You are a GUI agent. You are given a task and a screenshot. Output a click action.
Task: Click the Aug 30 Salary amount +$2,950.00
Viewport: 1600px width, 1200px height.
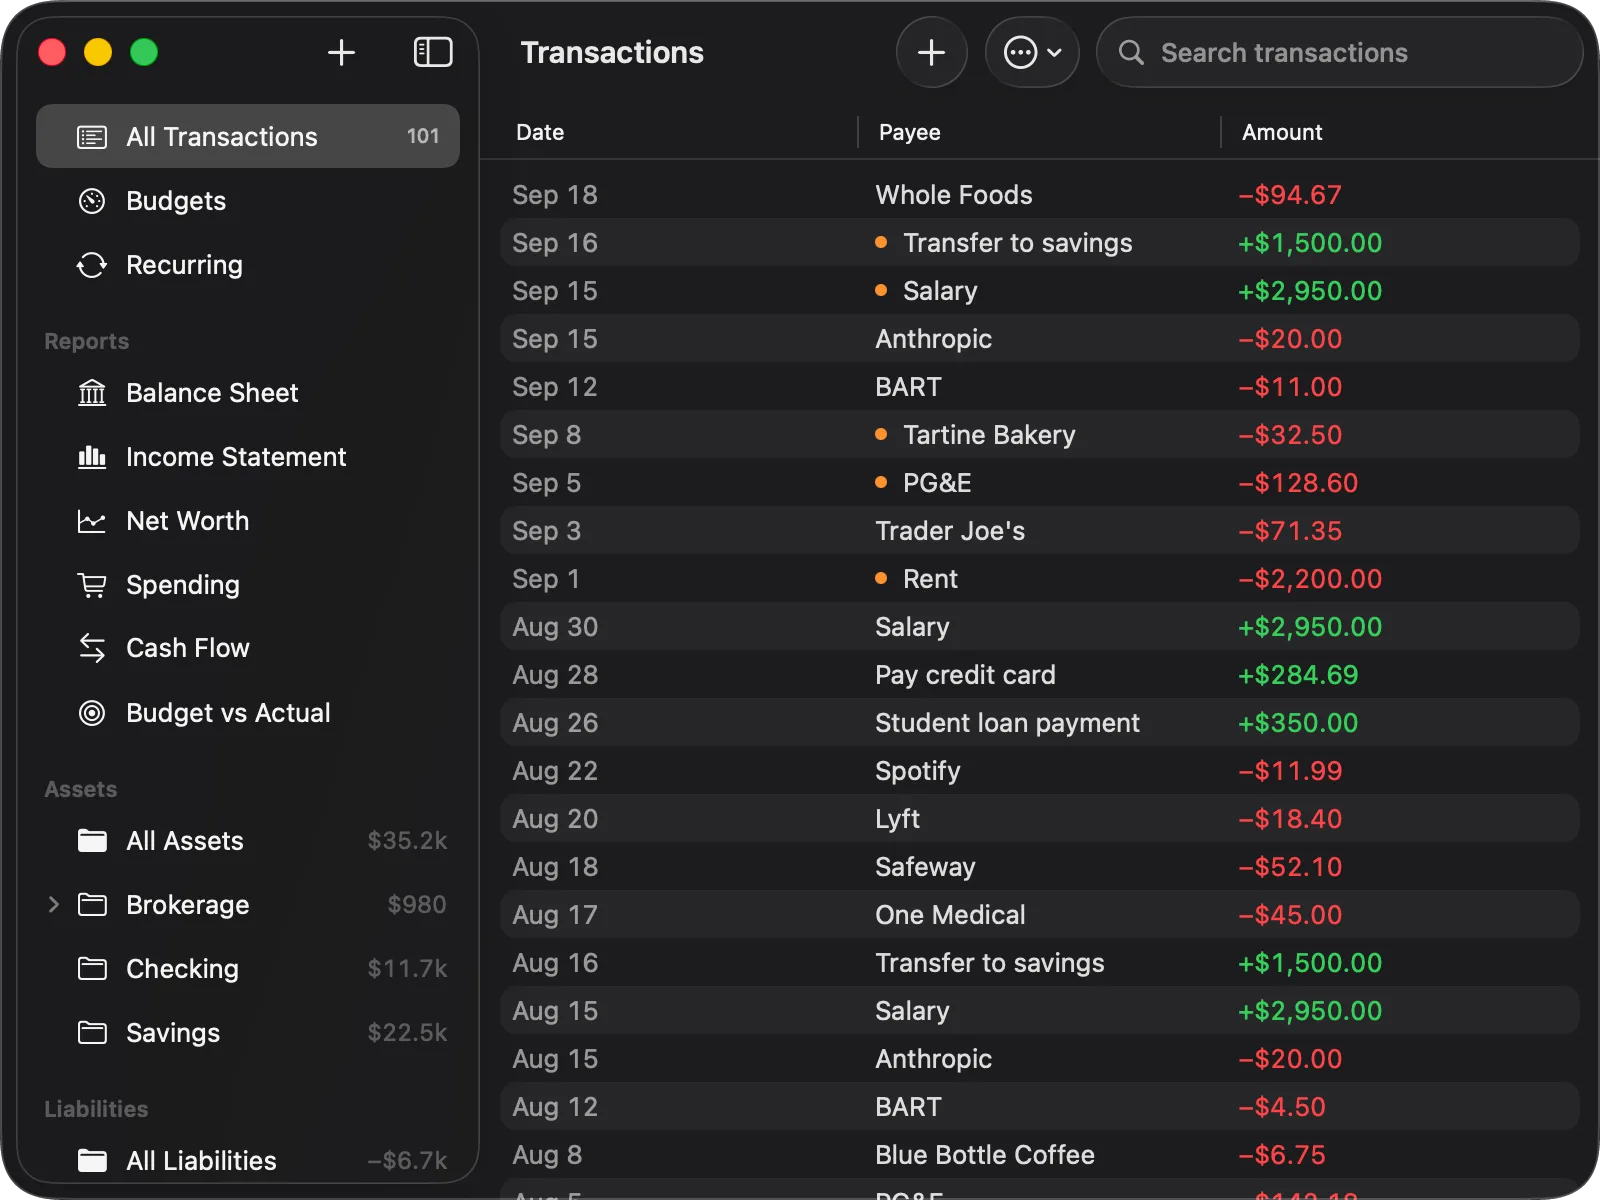pyautogui.click(x=1310, y=627)
